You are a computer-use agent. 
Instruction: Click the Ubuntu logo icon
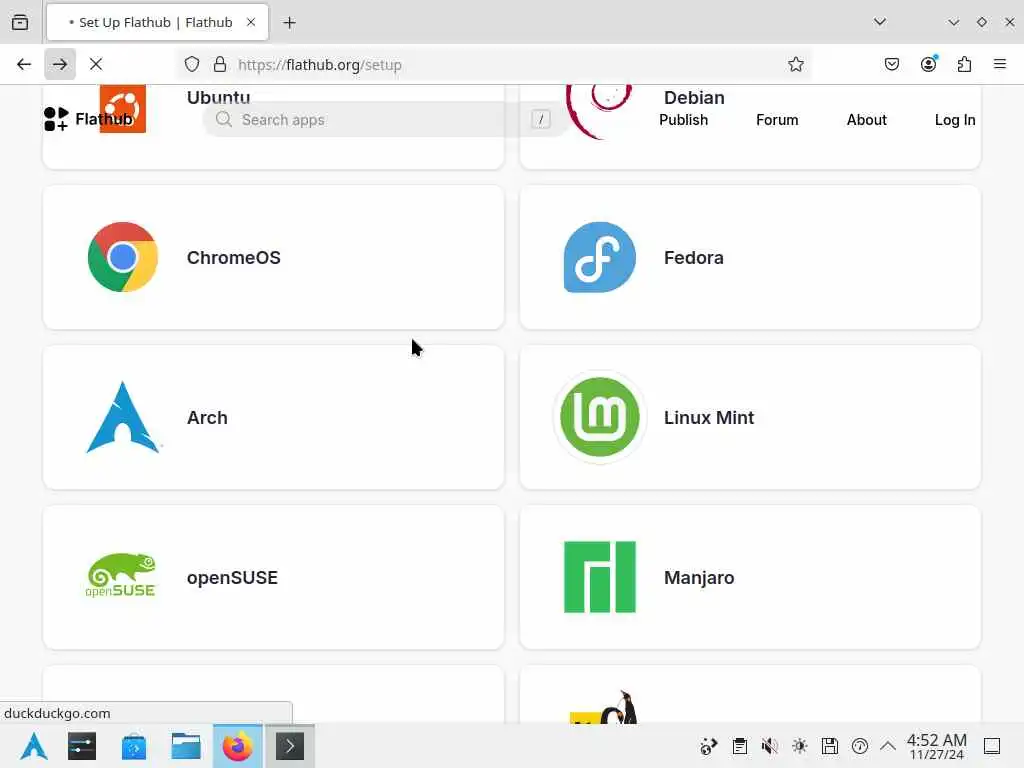coord(123,108)
